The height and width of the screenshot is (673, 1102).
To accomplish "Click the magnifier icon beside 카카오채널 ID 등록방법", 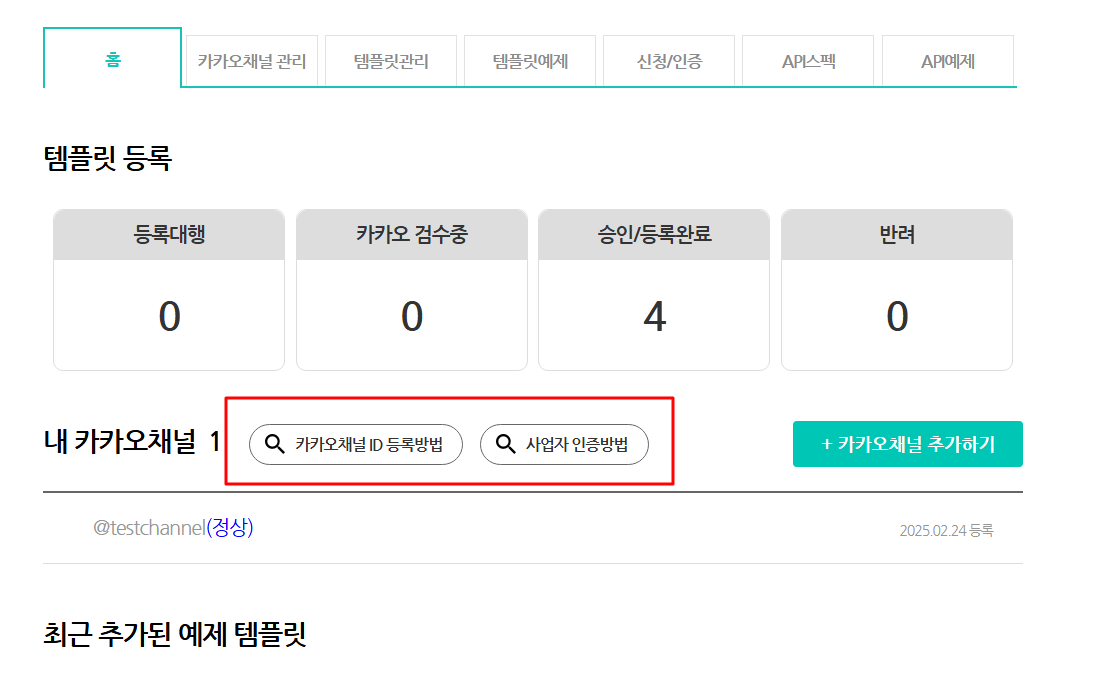I will (x=273, y=444).
